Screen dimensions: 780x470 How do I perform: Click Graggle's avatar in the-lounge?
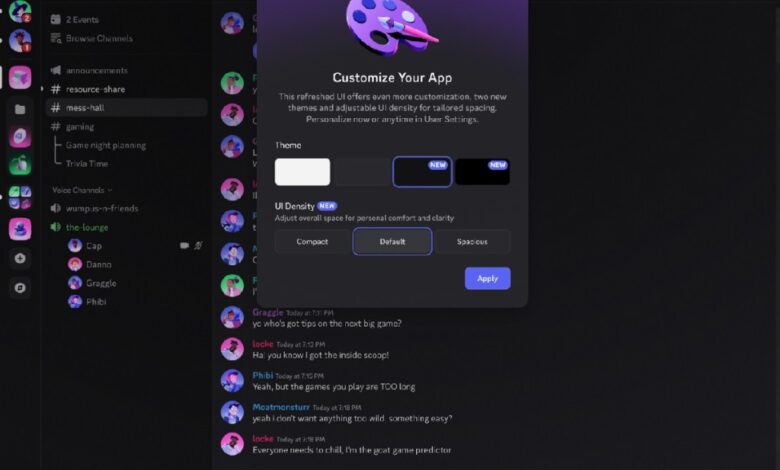click(75, 283)
